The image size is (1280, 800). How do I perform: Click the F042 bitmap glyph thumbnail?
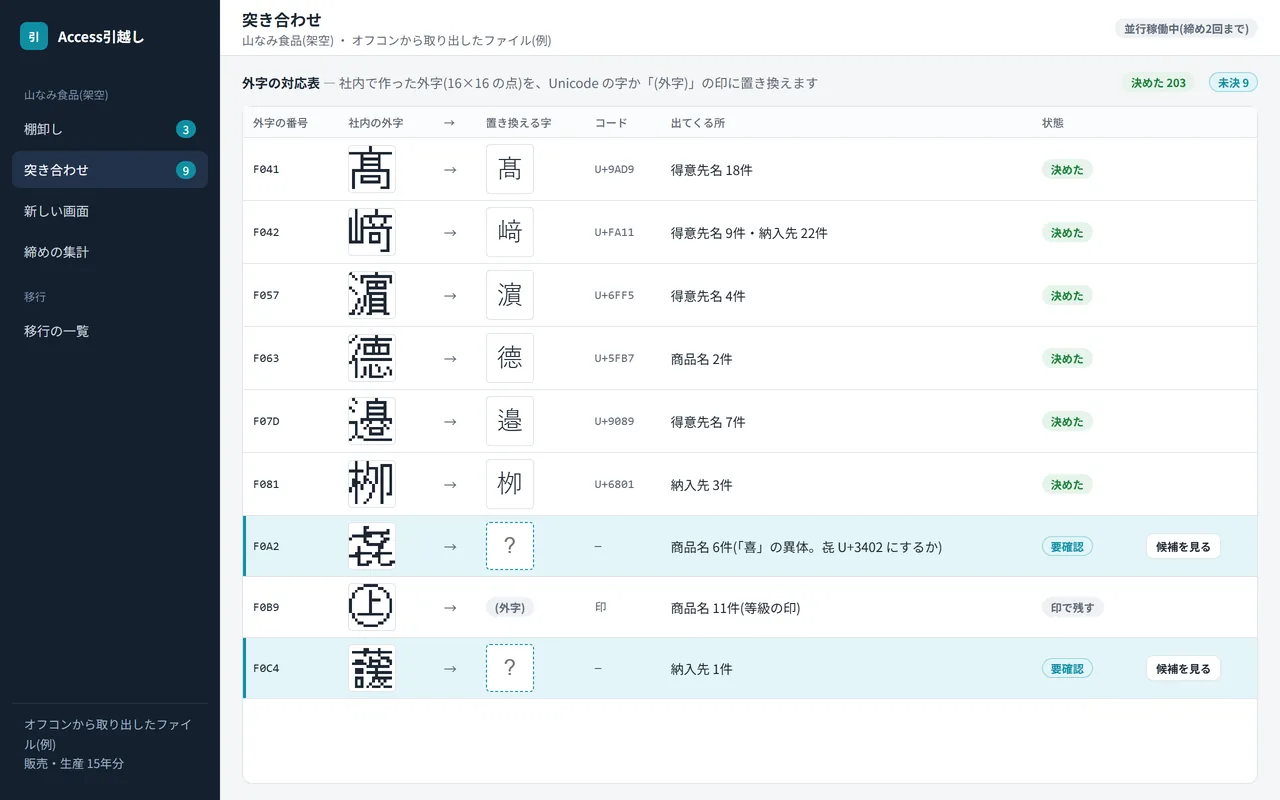tap(372, 232)
